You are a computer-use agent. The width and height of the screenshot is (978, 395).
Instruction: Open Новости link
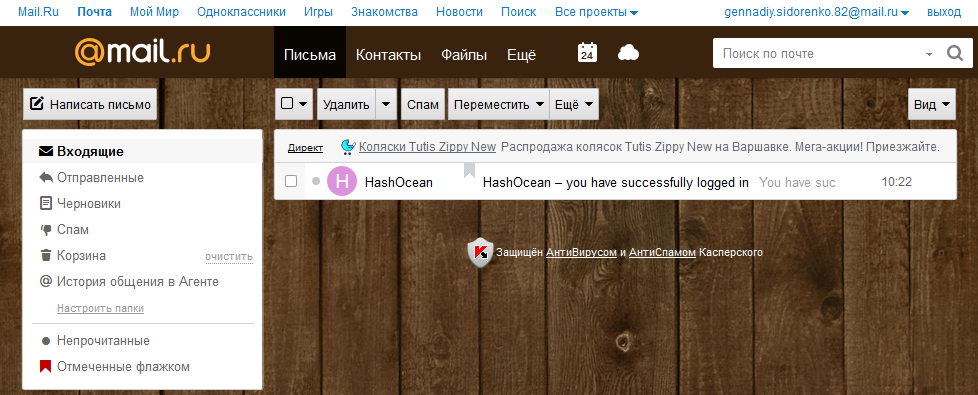click(x=459, y=12)
